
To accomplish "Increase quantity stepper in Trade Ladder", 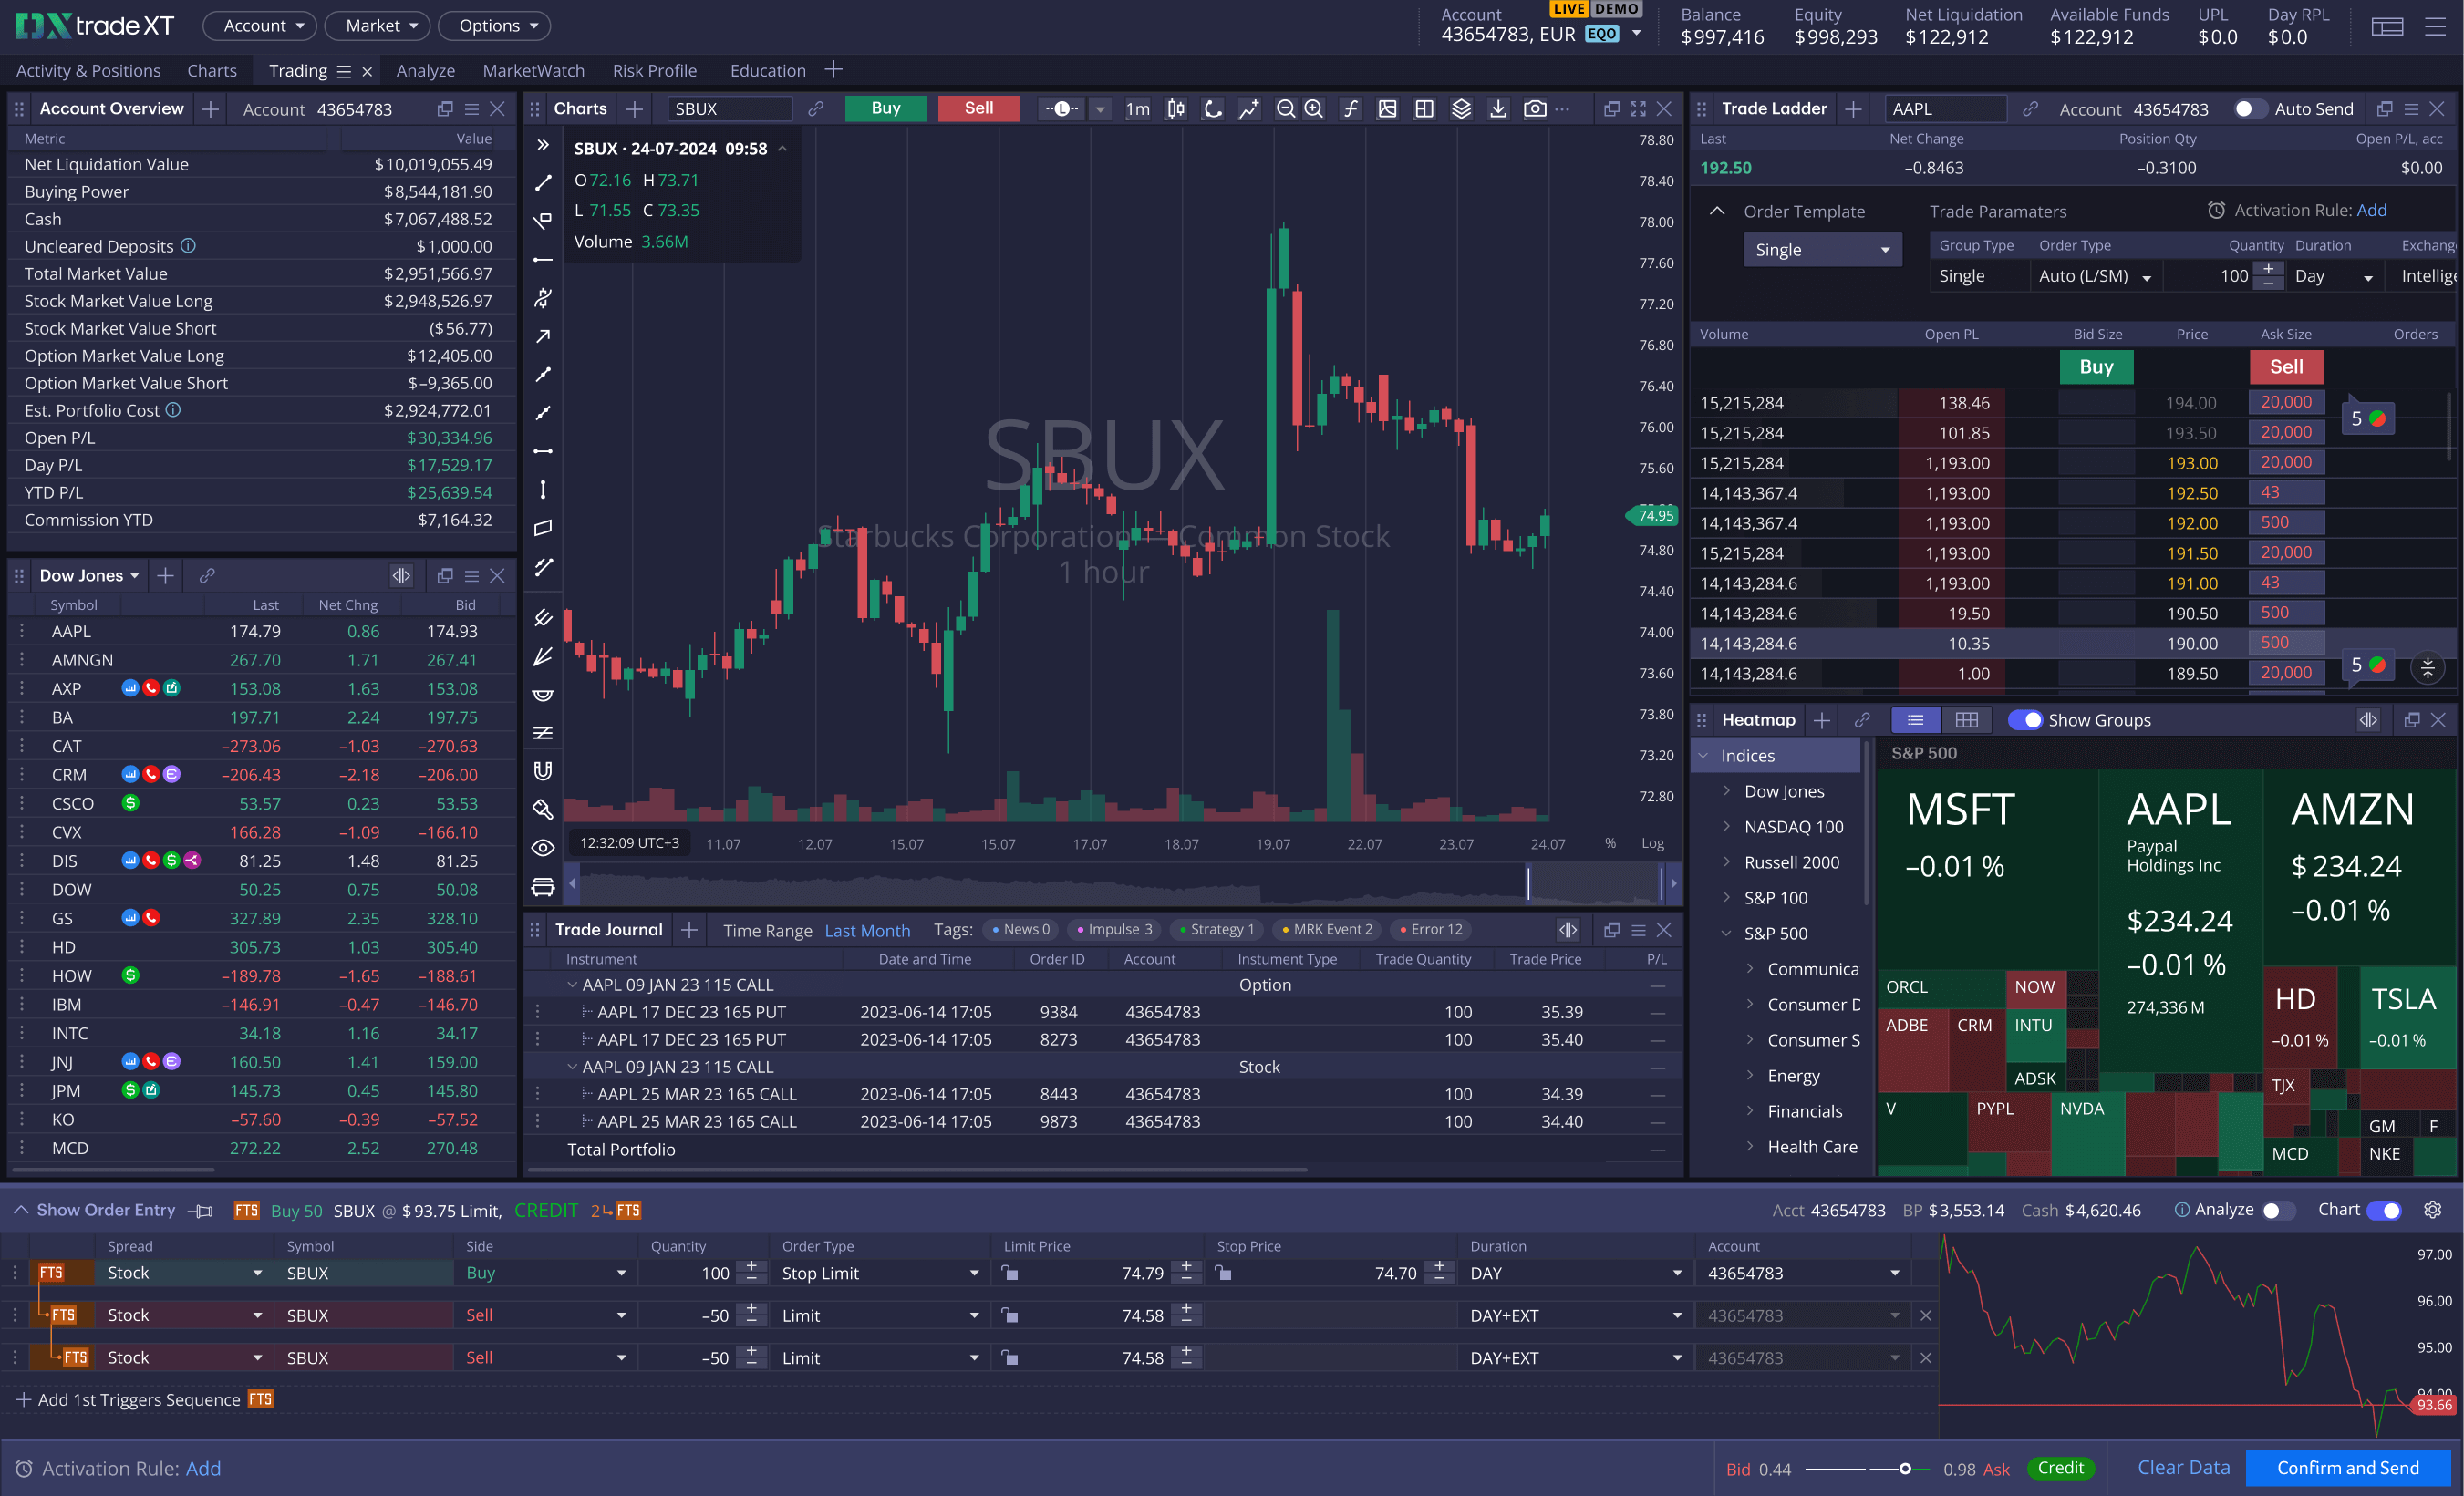I will 2268,269.
